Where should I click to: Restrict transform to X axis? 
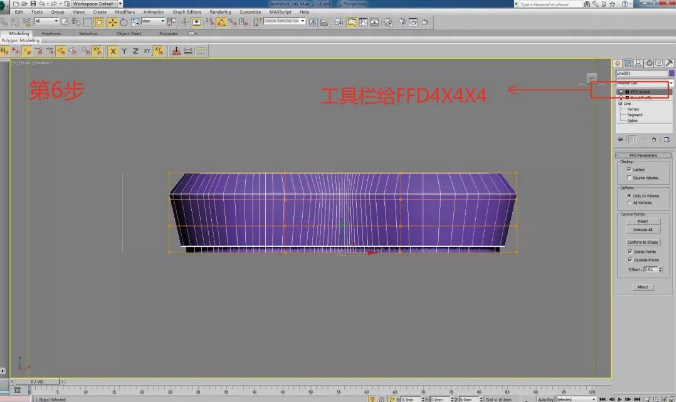pyautogui.click(x=112, y=50)
